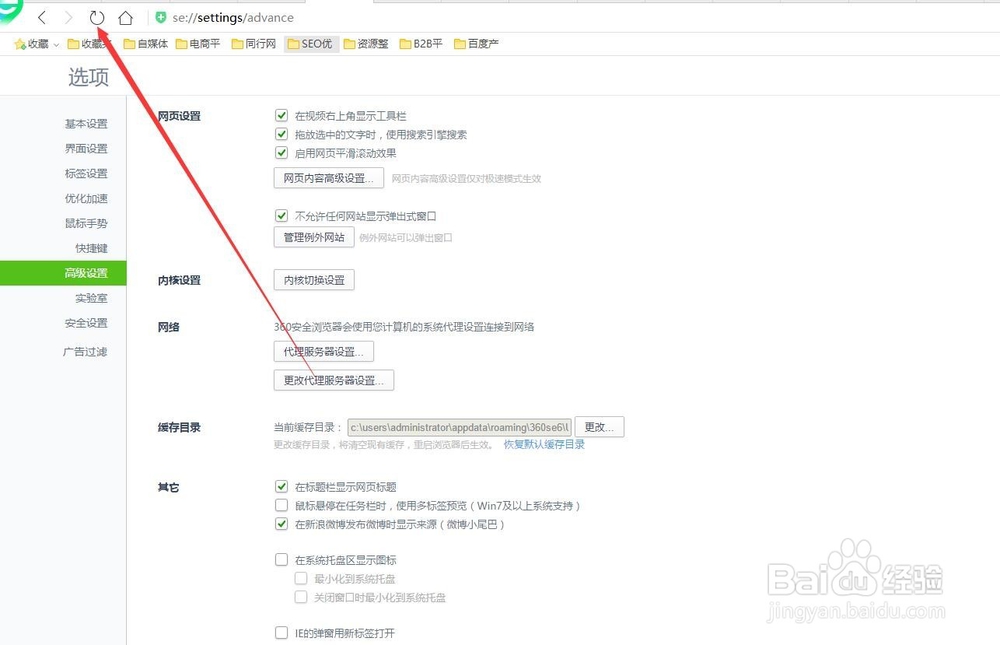Expand the 收藏 dropdown arrow
1000x645 pixels.
tap(57, 43)
